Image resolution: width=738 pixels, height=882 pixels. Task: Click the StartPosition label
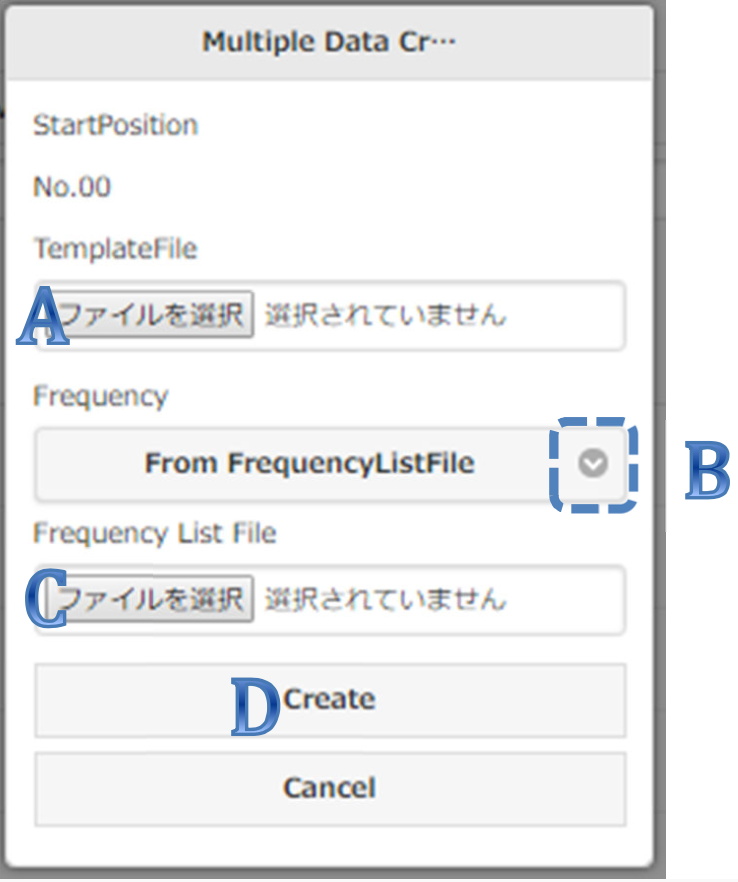[115, 125]
